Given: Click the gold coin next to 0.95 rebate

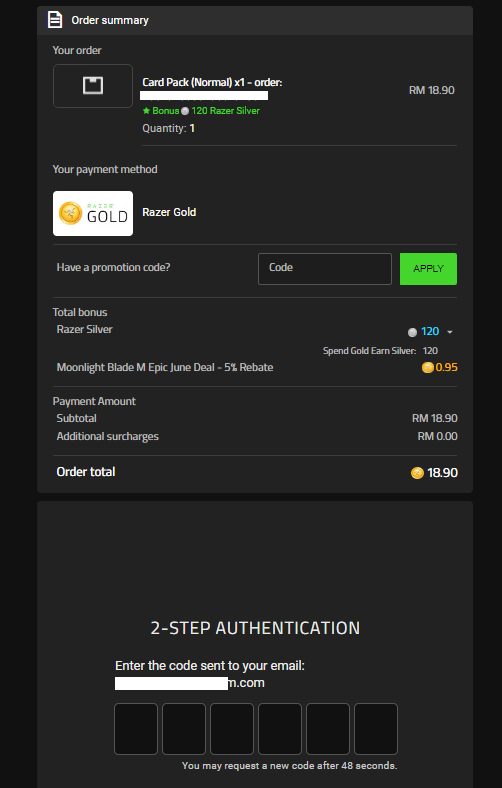Looking at the screenshot, I should tap(428, 367).
